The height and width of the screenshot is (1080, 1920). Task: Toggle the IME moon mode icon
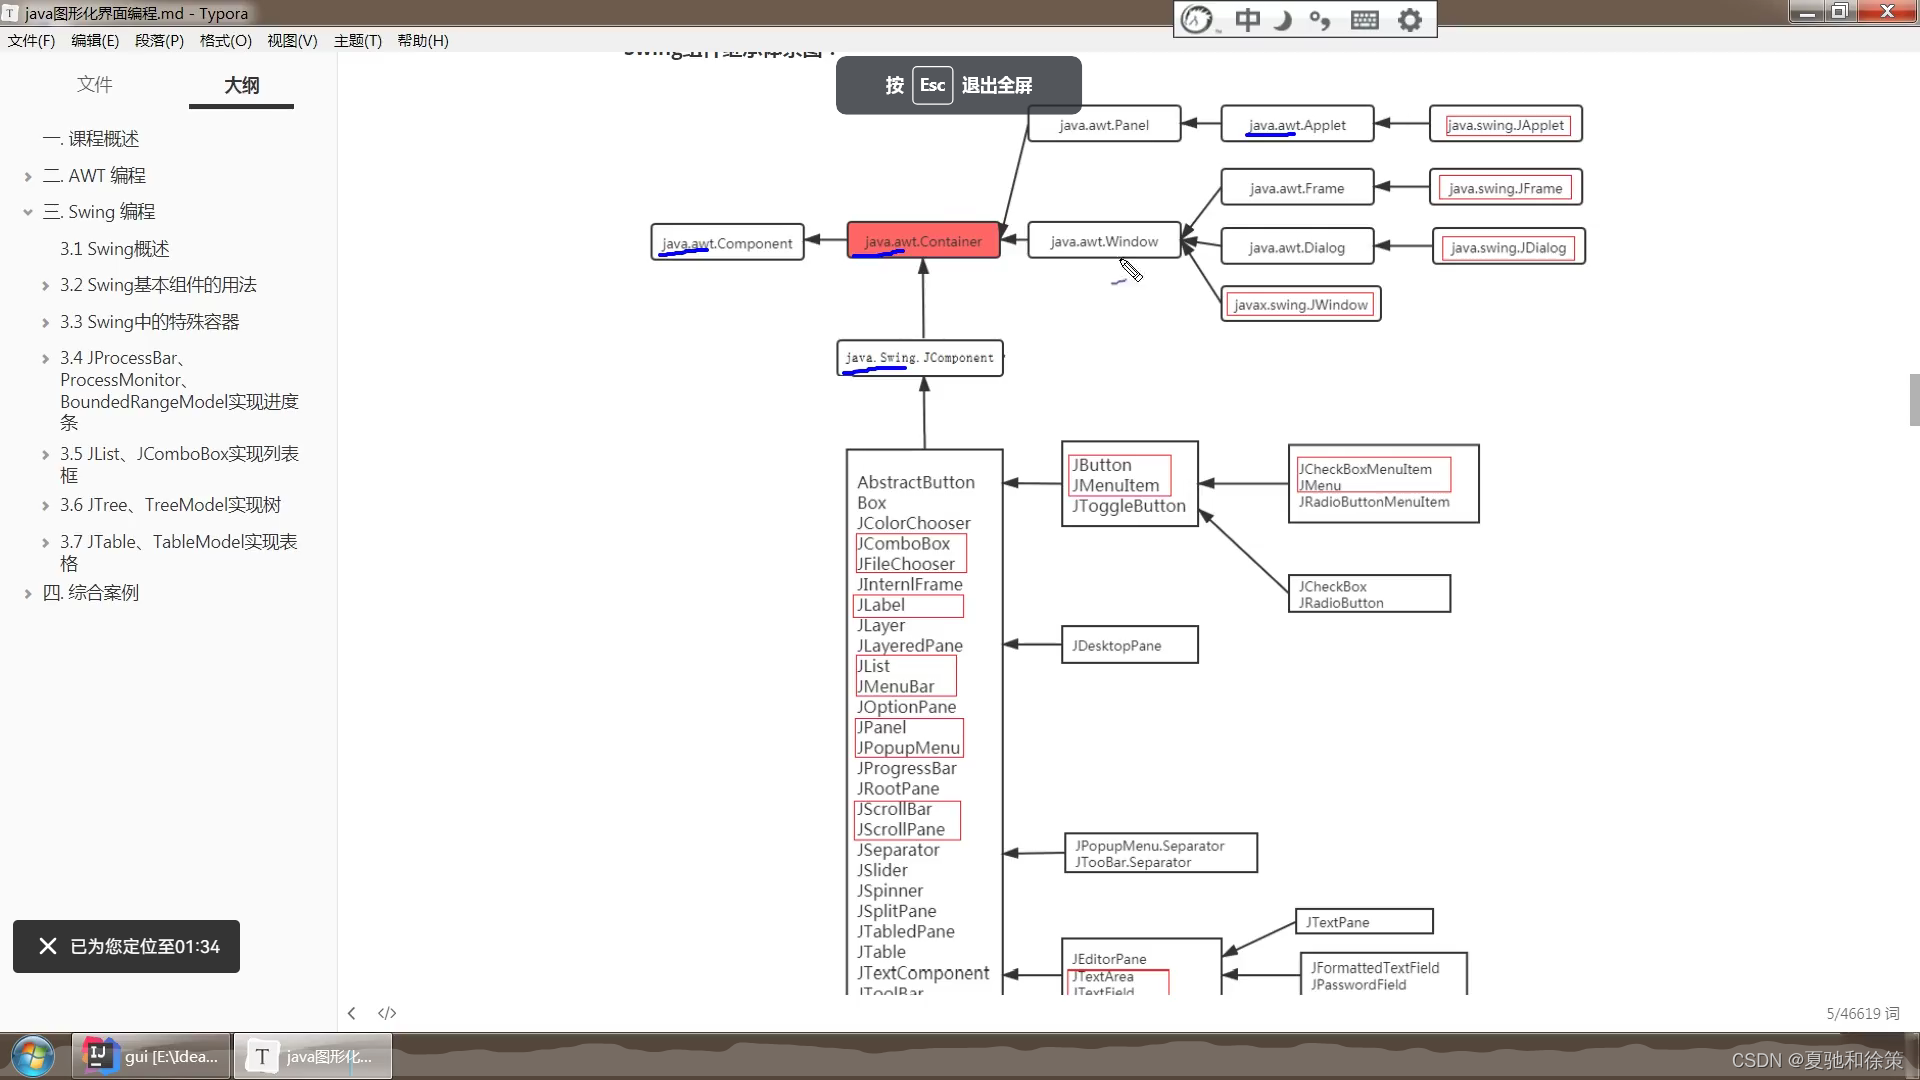[x=1283, y=20]
